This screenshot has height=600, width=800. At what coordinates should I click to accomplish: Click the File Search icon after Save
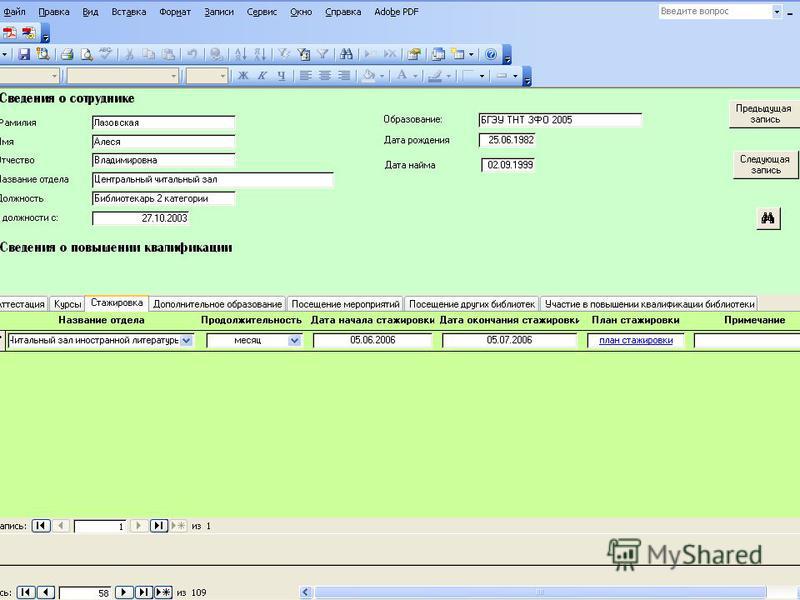(x=43, y=54)
